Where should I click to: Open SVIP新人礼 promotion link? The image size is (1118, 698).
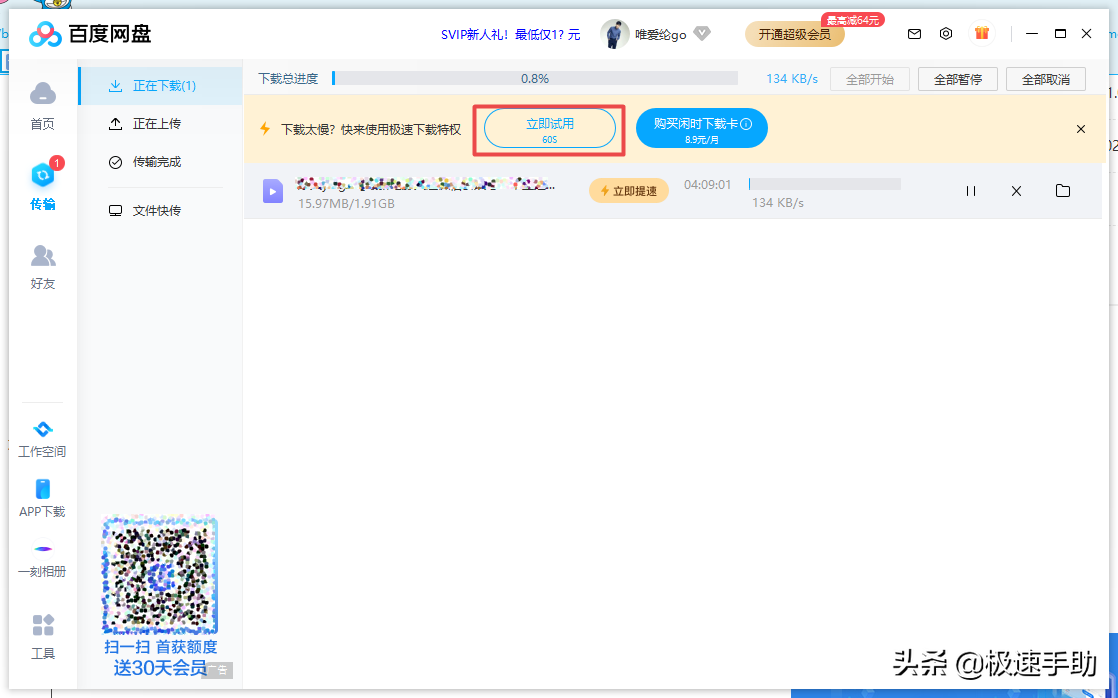point(511,34)
